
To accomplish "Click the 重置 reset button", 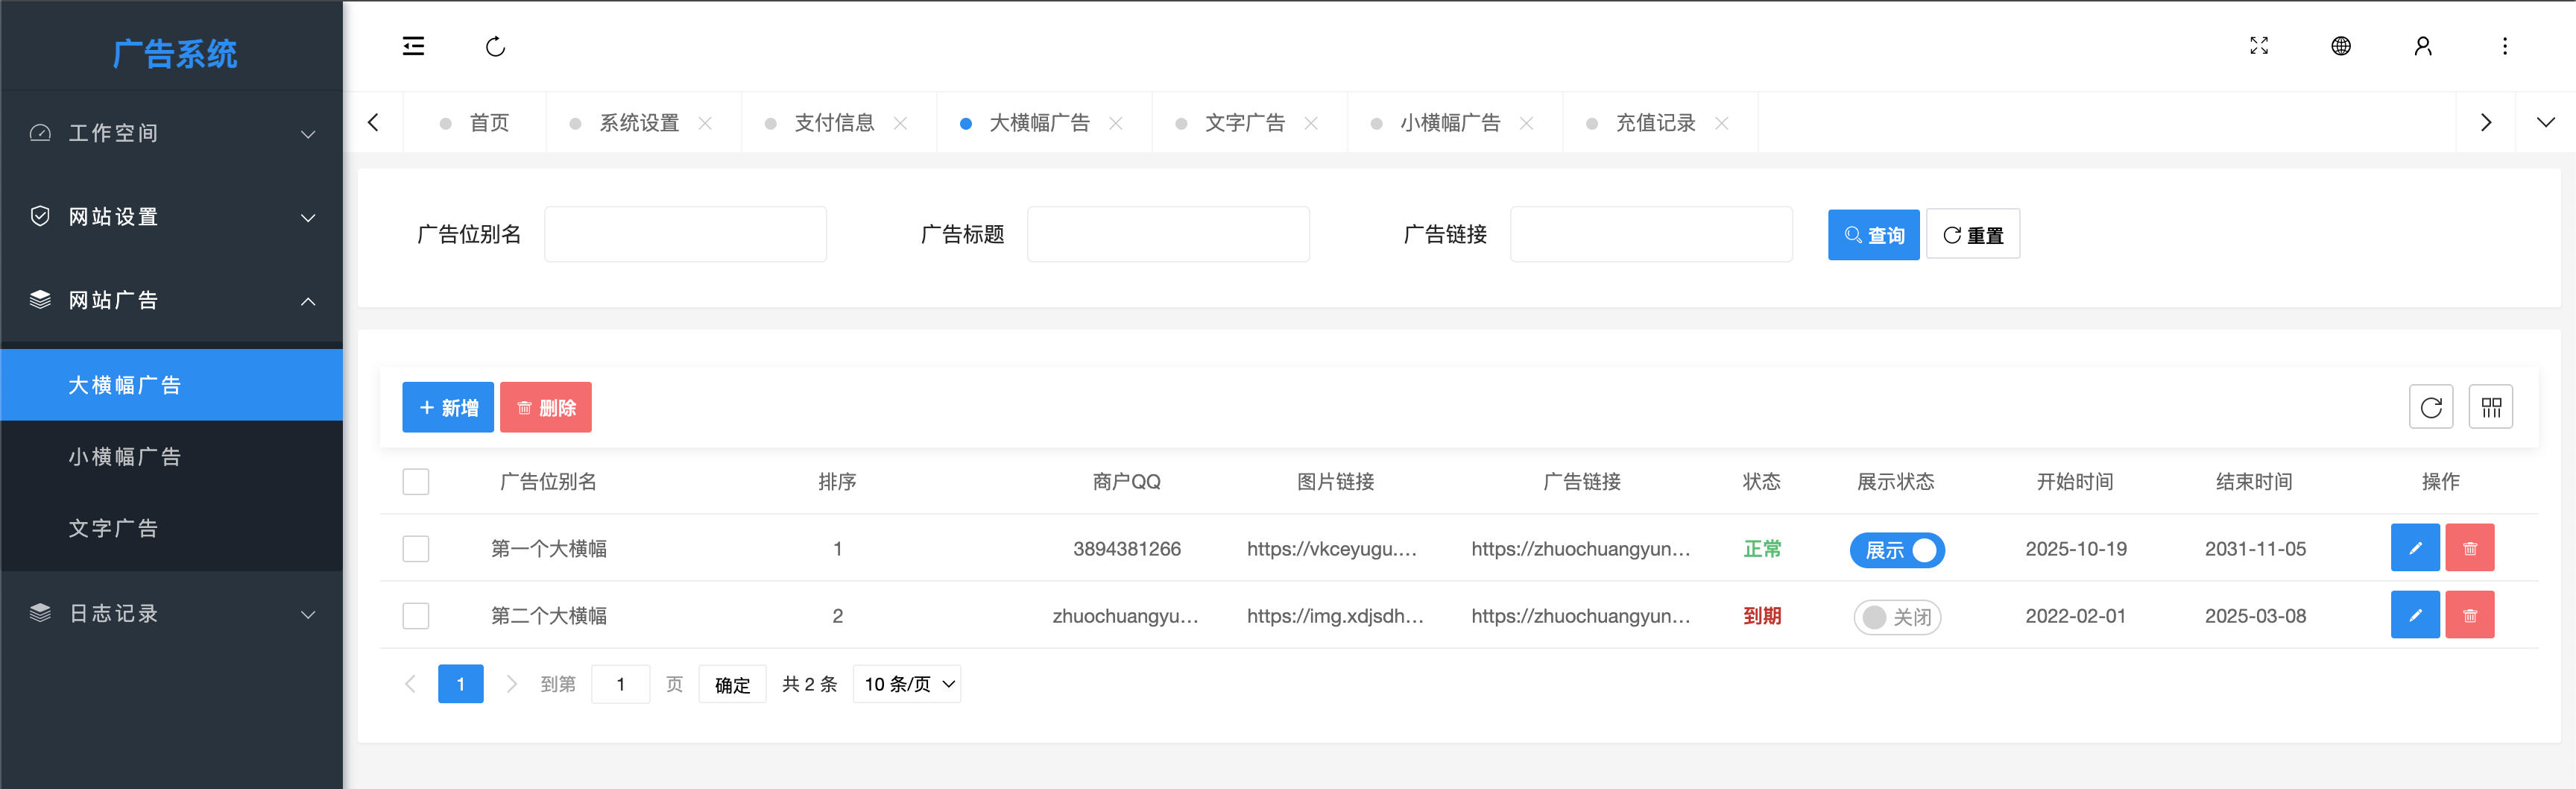I will (x=1973, y=235).
